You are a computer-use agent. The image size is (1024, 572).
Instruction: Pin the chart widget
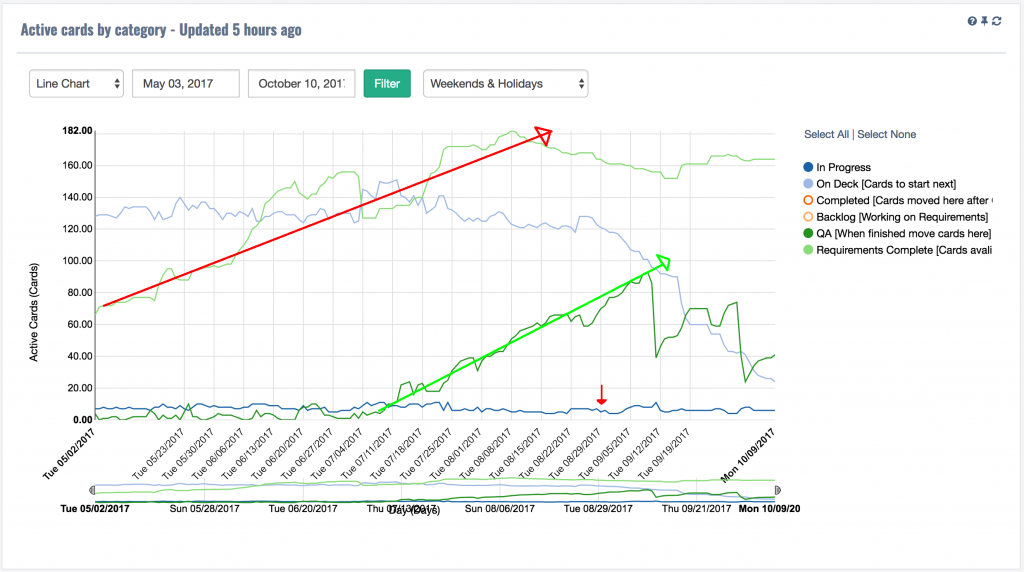coord(984,22)
